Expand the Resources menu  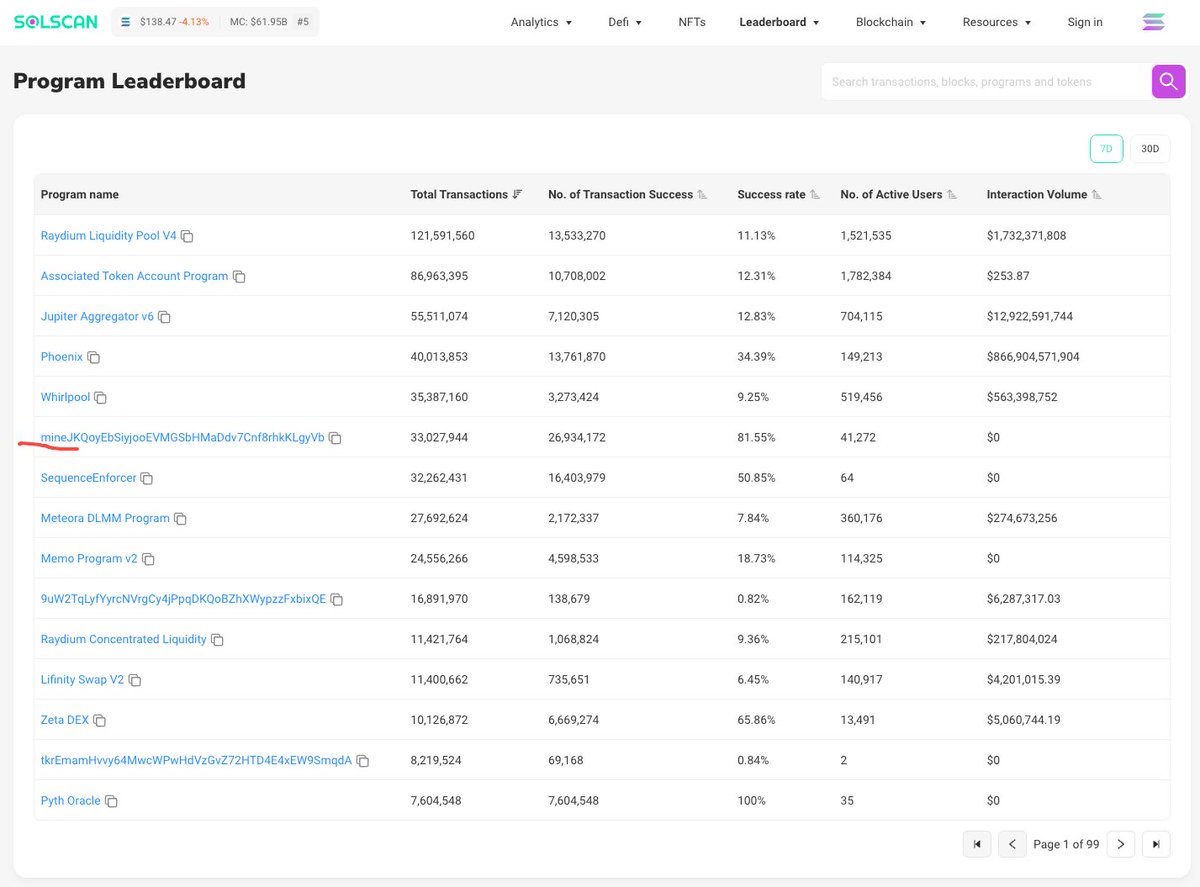pos(998,22)
